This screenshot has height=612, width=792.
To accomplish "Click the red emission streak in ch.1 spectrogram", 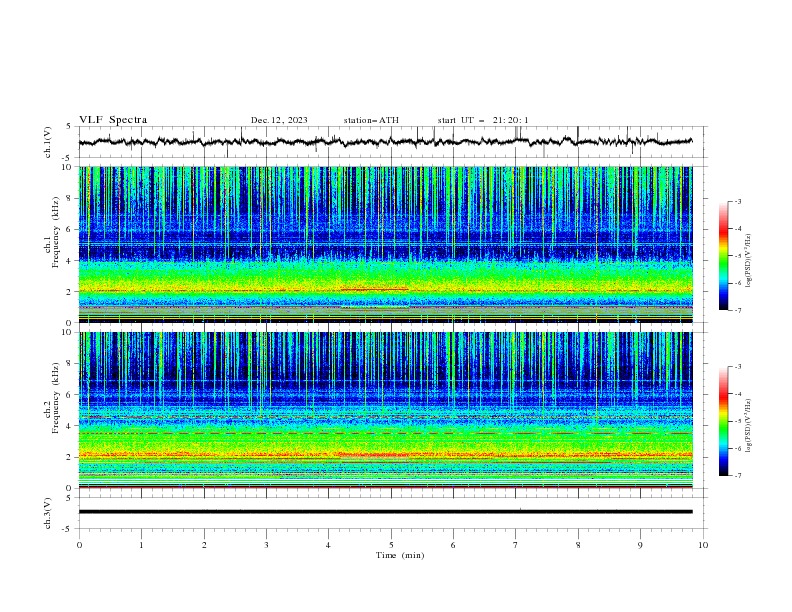I will click(374, 289).
